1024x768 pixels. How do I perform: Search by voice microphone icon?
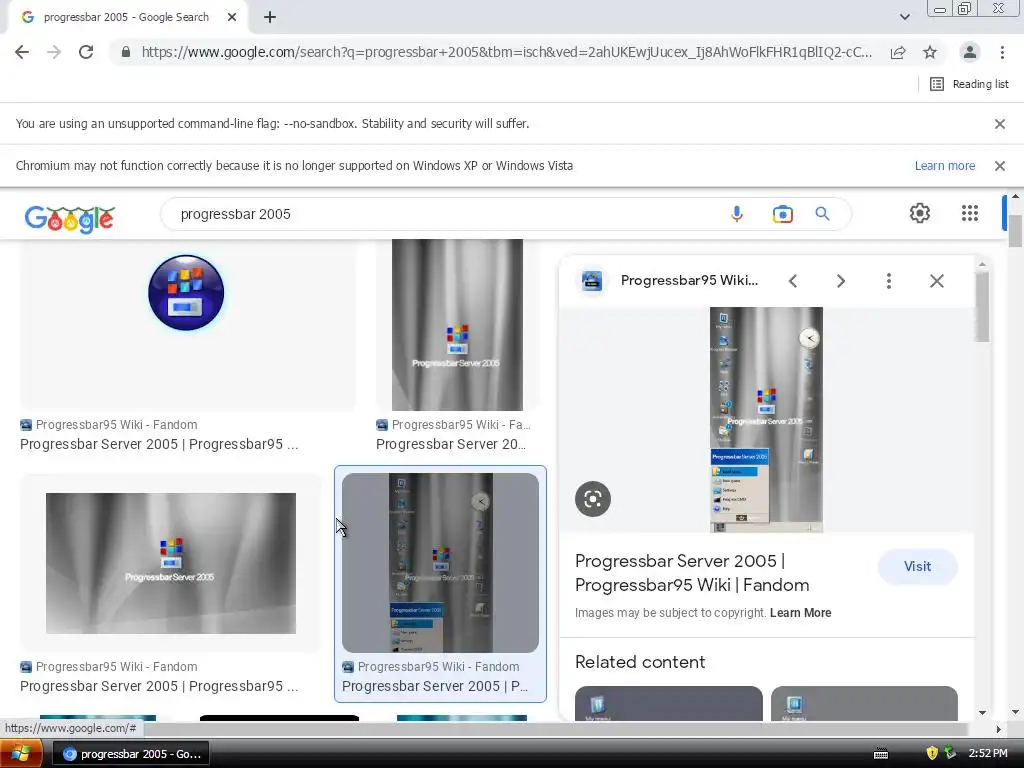737,214
